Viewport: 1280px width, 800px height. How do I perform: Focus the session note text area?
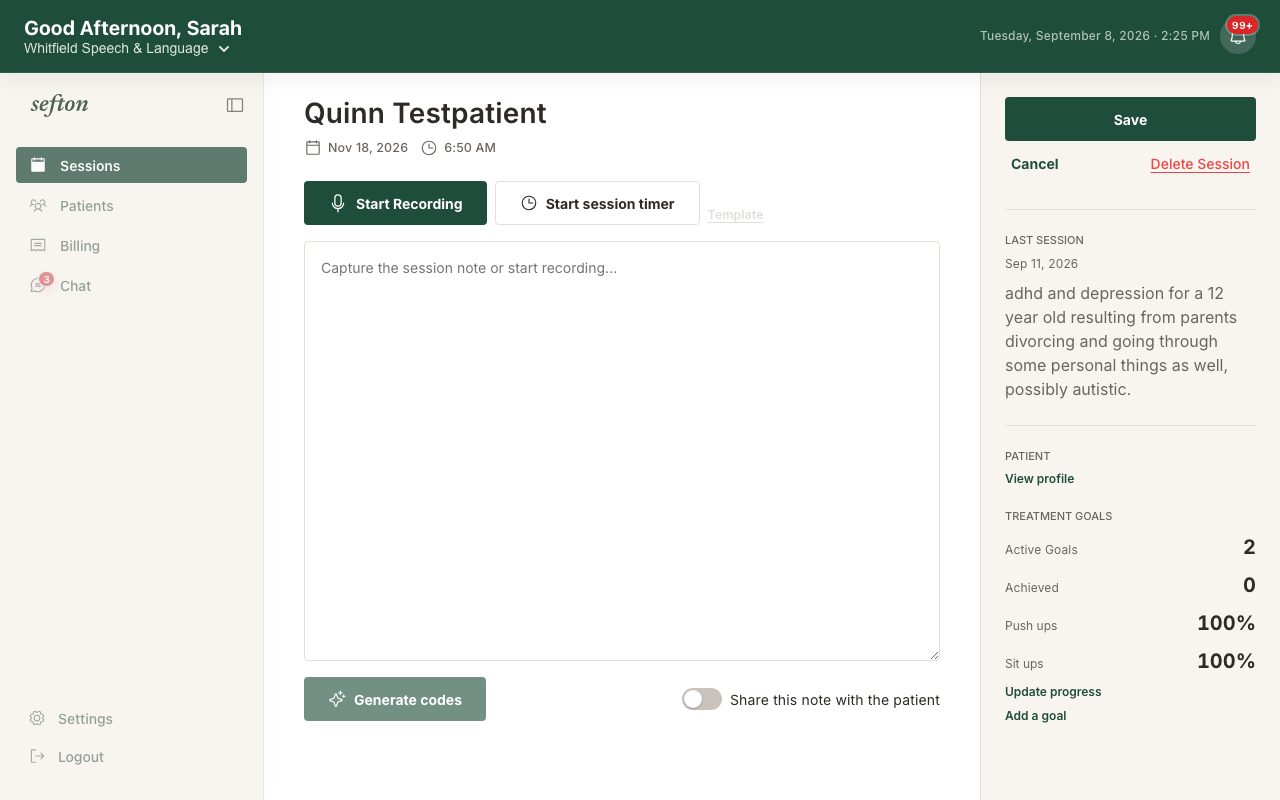pyautogui.click(x=622, y=451)
